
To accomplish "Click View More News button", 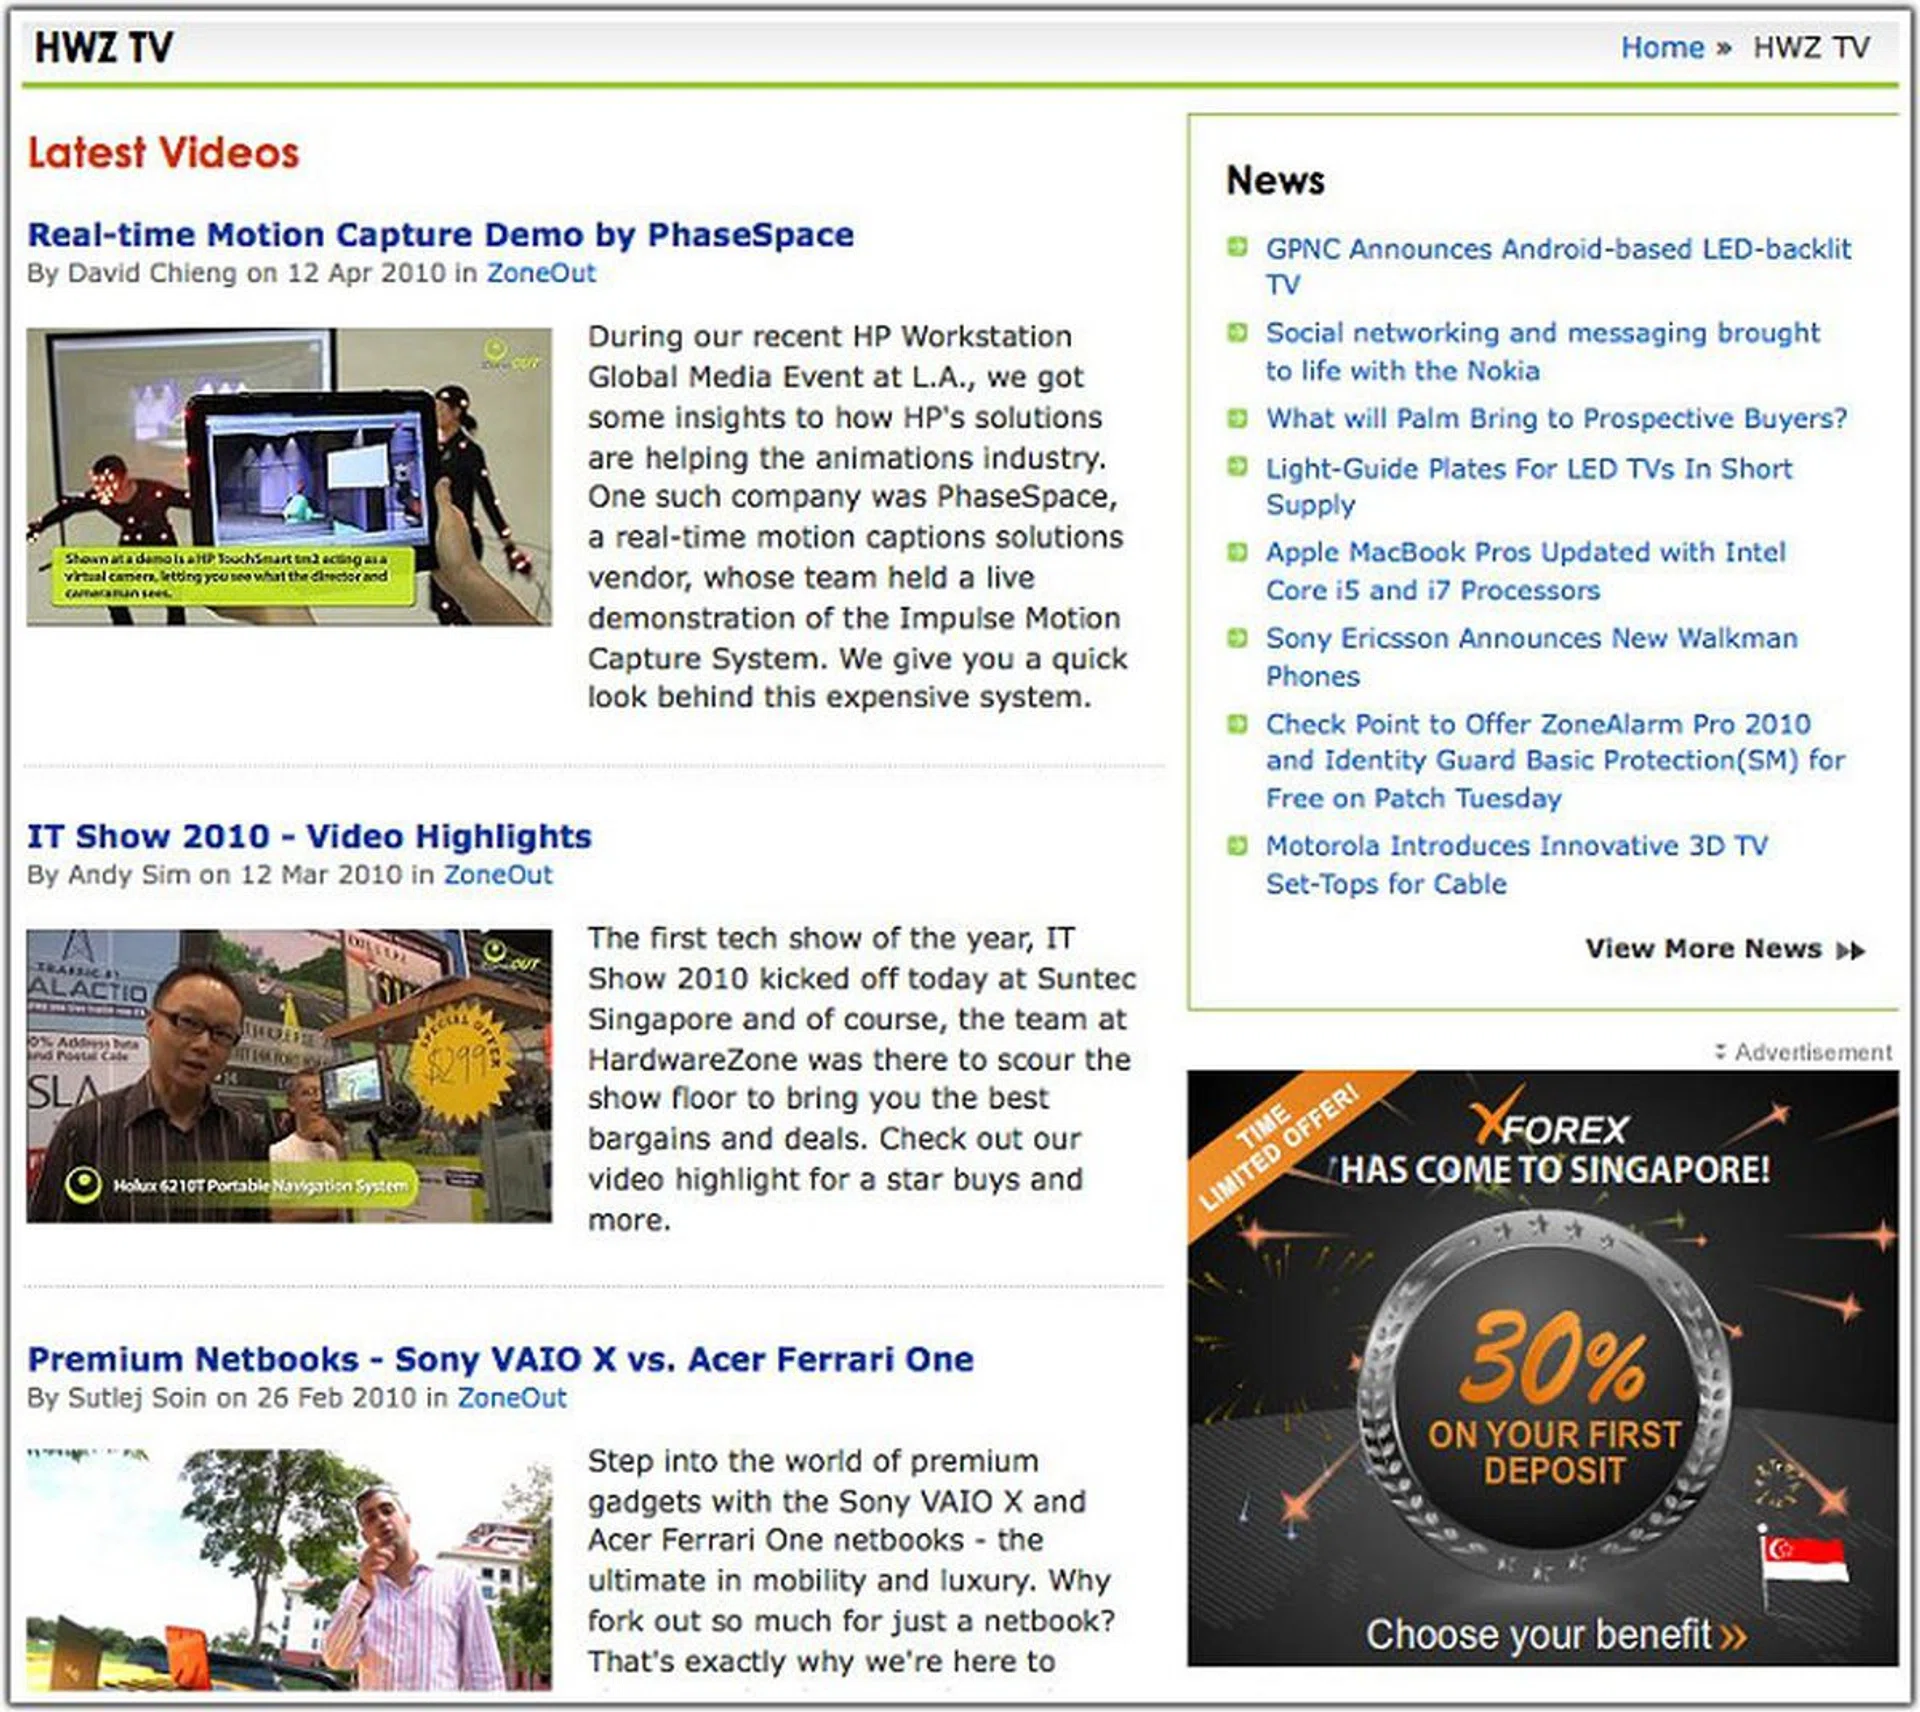I will pos(1703,949).
